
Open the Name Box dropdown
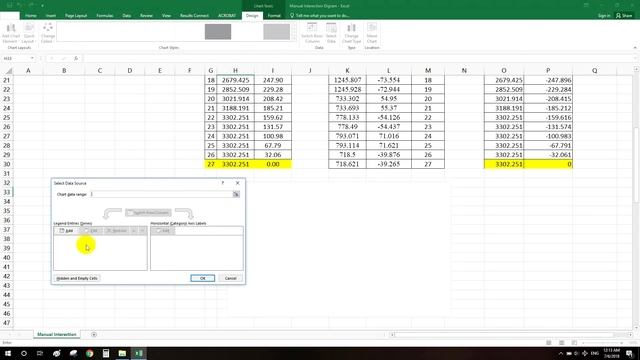coord(32,58)
